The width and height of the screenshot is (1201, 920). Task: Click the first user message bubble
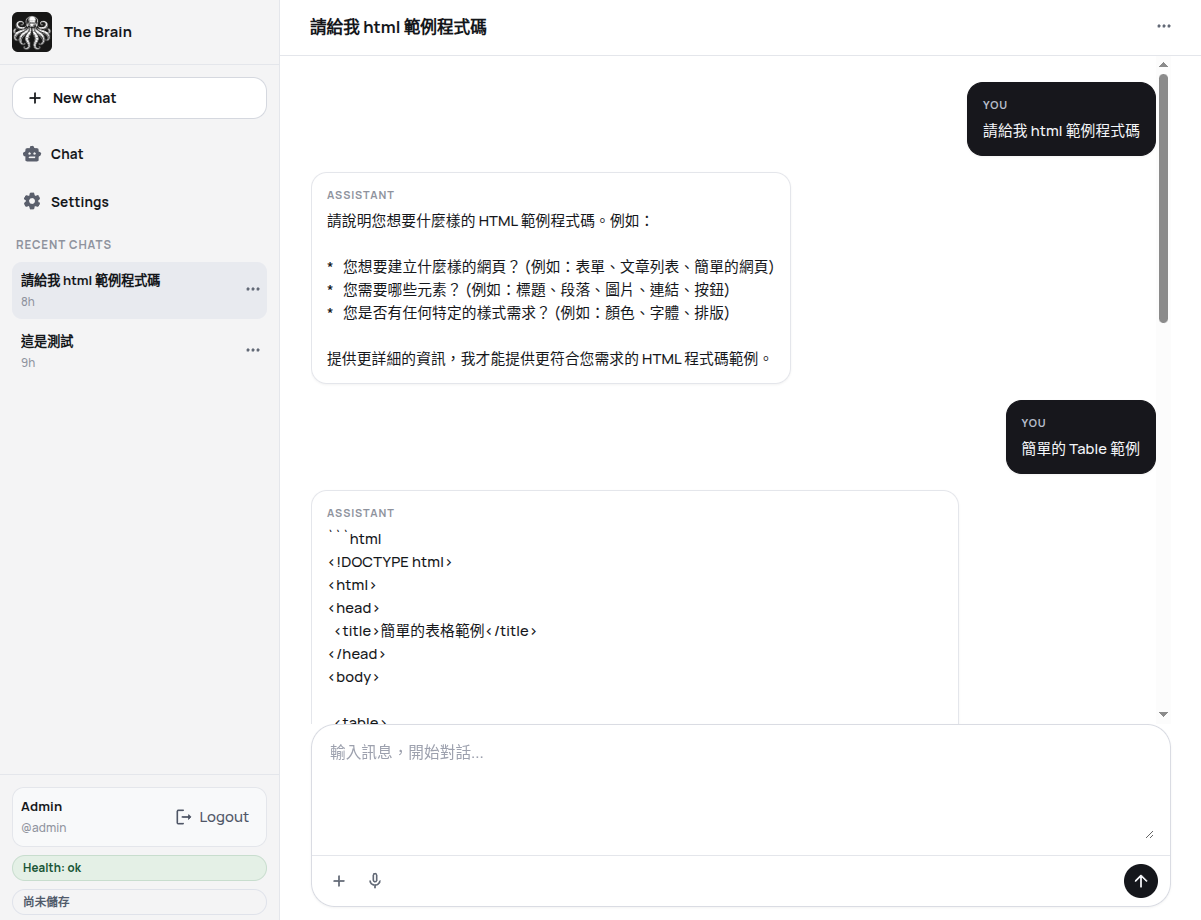[x=1061, y=119]
